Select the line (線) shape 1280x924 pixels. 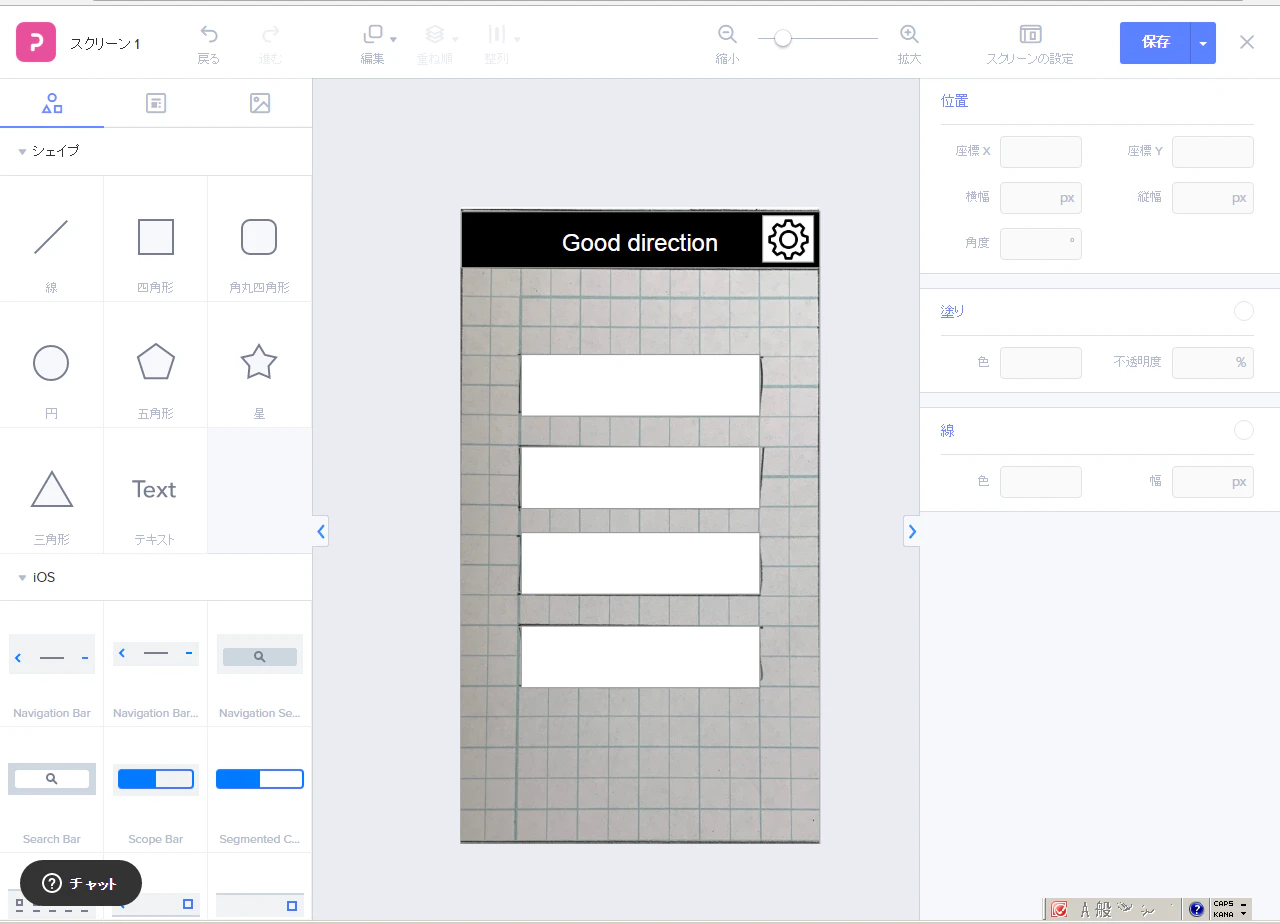51,238
